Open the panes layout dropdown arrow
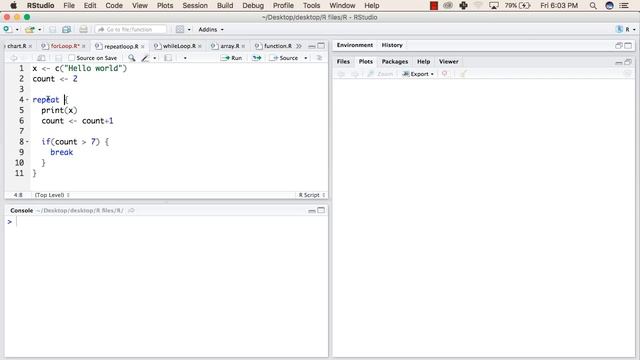The height and width of the screenshot is (360, 640). [x=189, y=30]
